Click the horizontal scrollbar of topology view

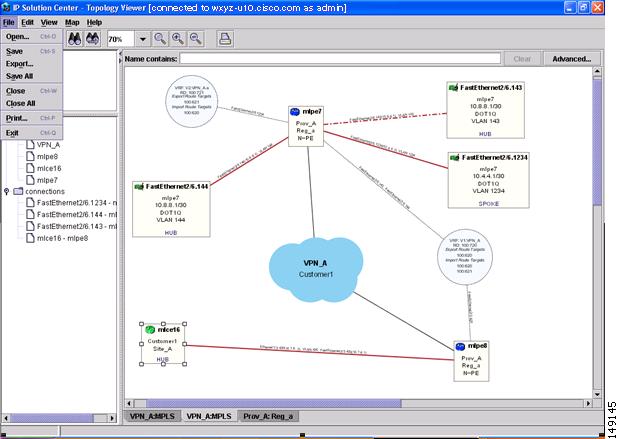(359, 403)
